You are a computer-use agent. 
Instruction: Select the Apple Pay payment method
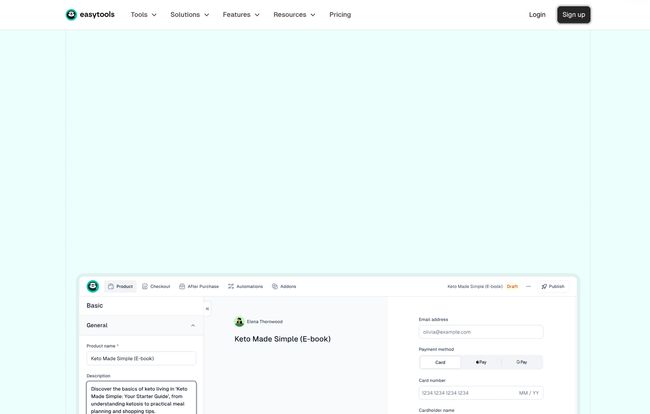tap(481, 362)
